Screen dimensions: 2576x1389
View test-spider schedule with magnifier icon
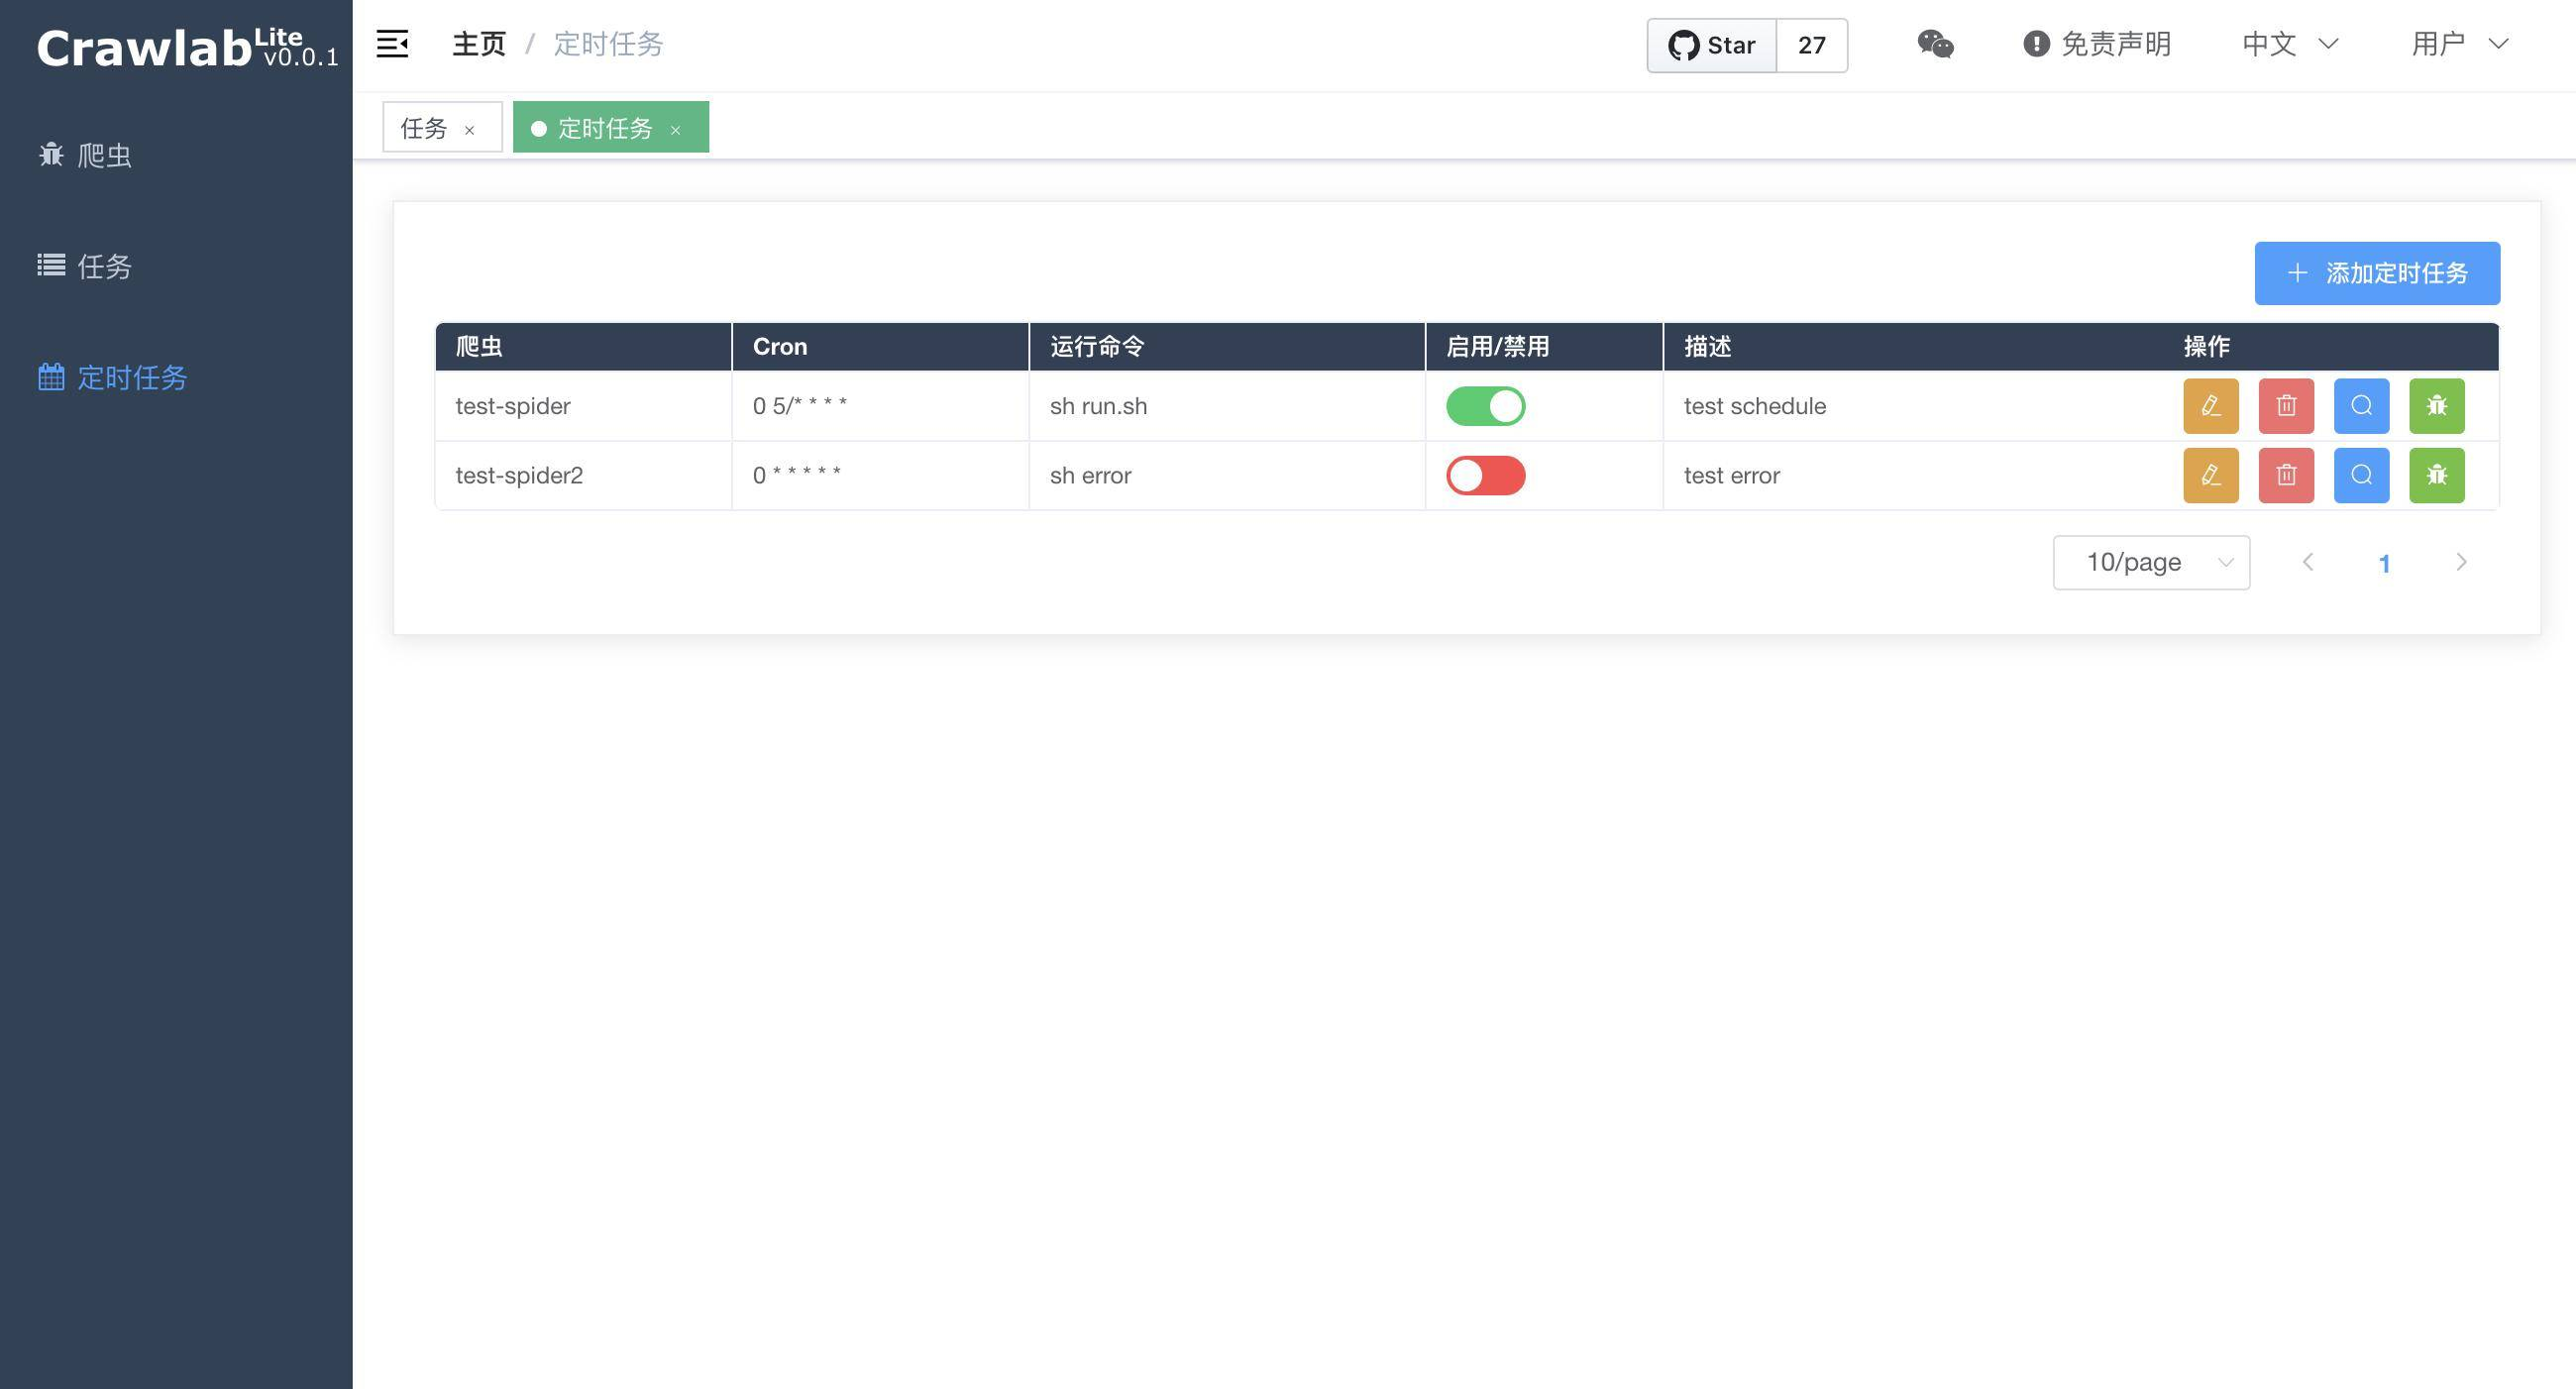coord(2361,406)
